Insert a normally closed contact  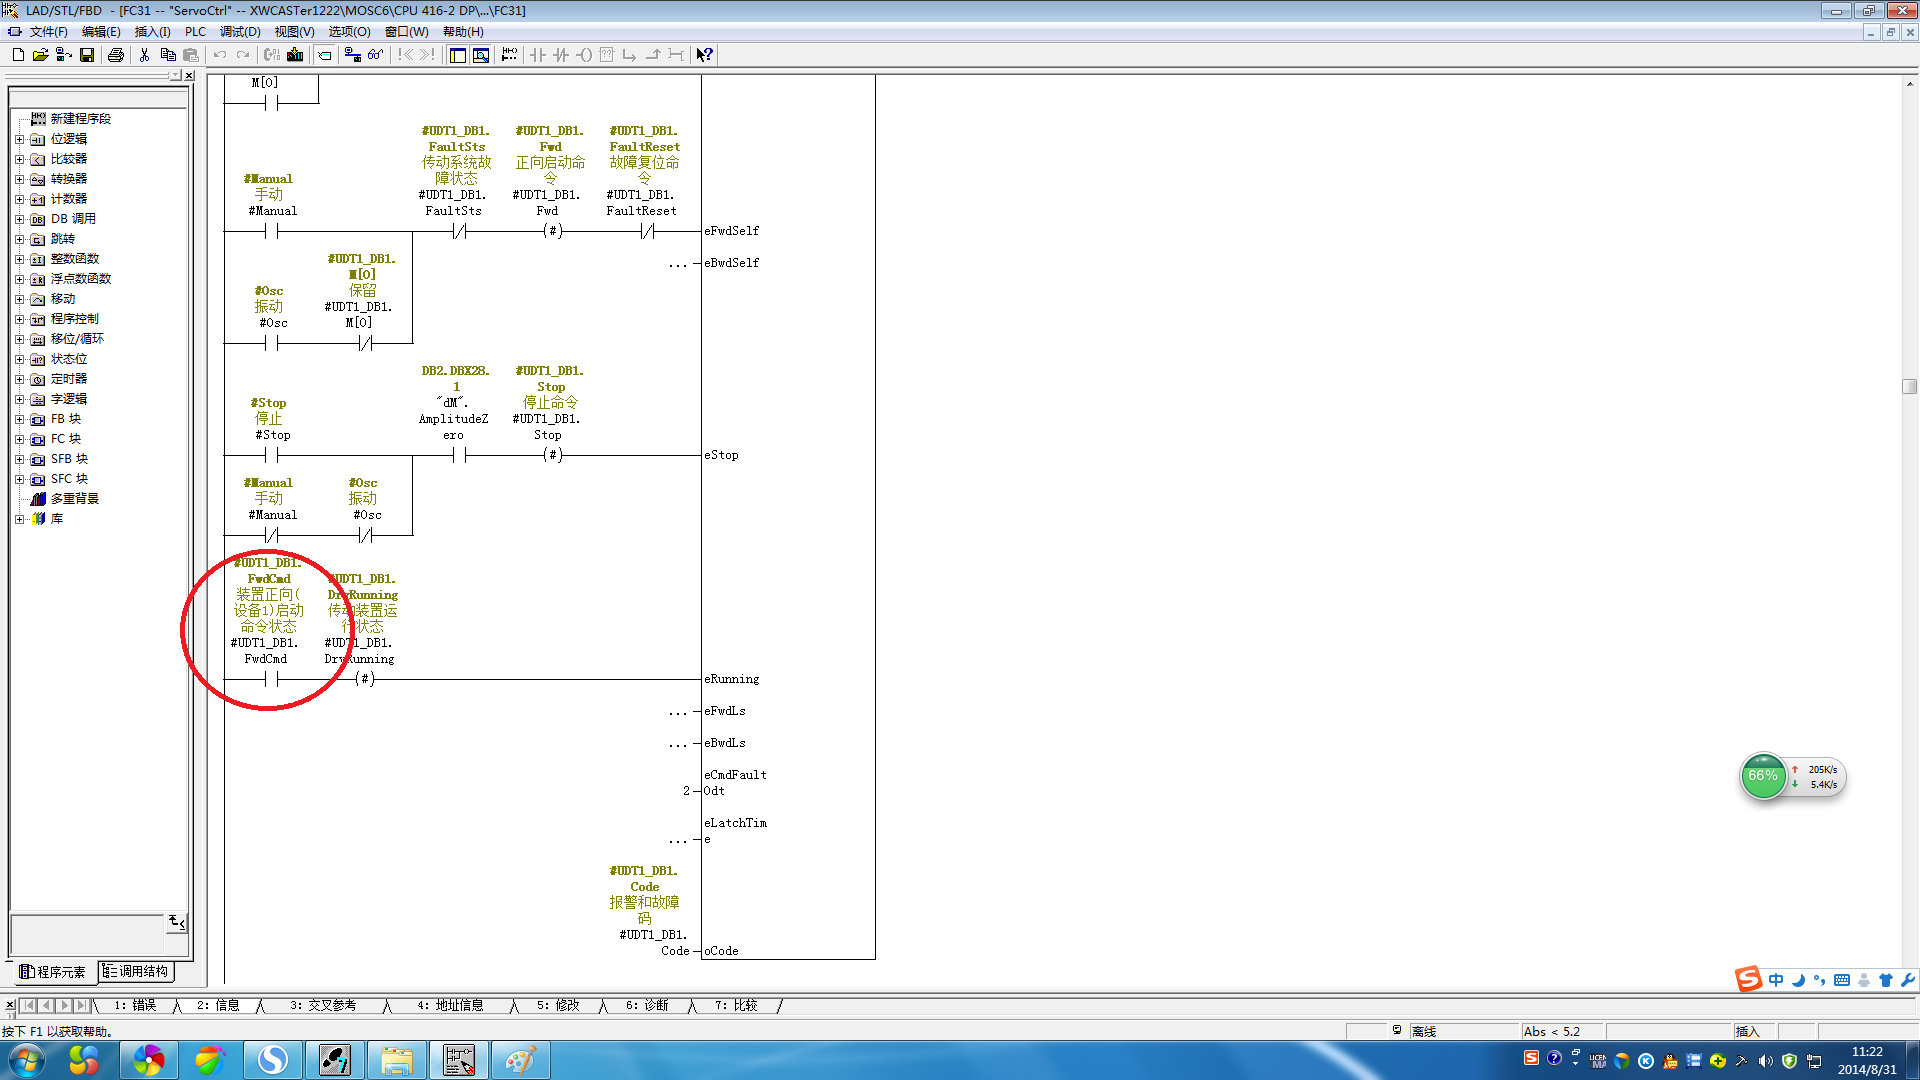pyautogui.click(x=561, y=55)
